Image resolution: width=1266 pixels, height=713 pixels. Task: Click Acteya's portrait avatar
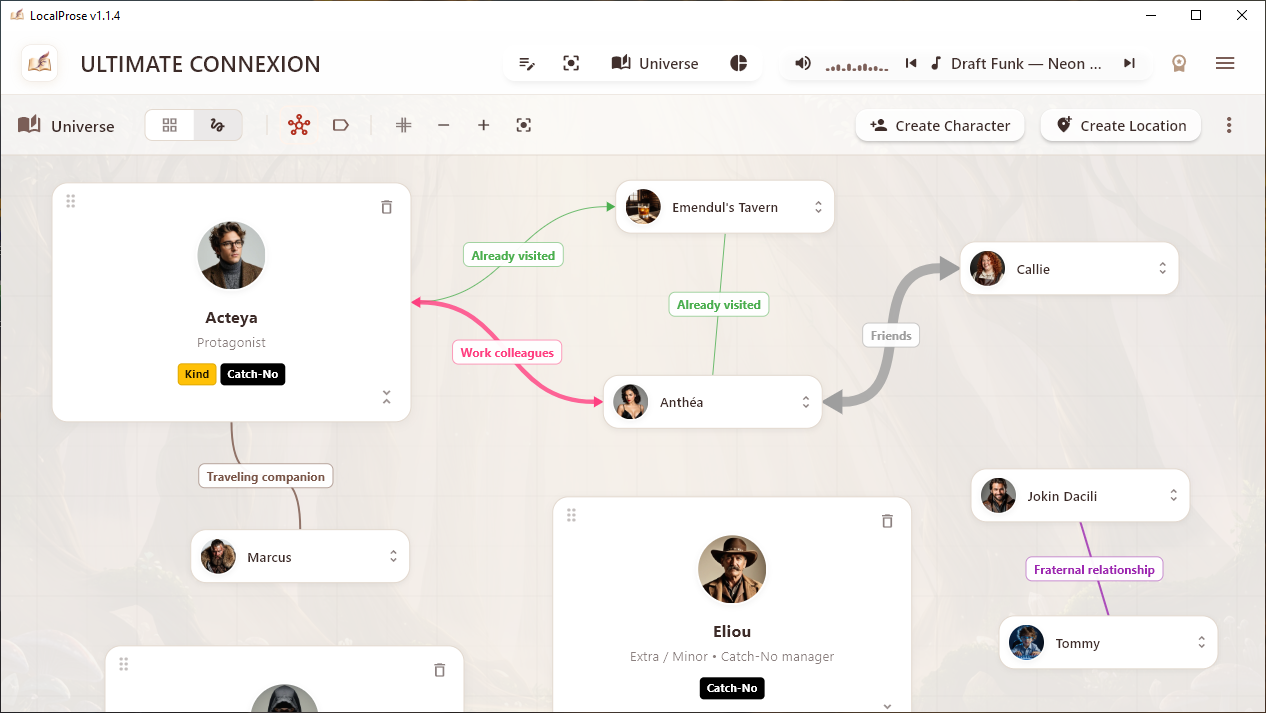pos(231,256)
